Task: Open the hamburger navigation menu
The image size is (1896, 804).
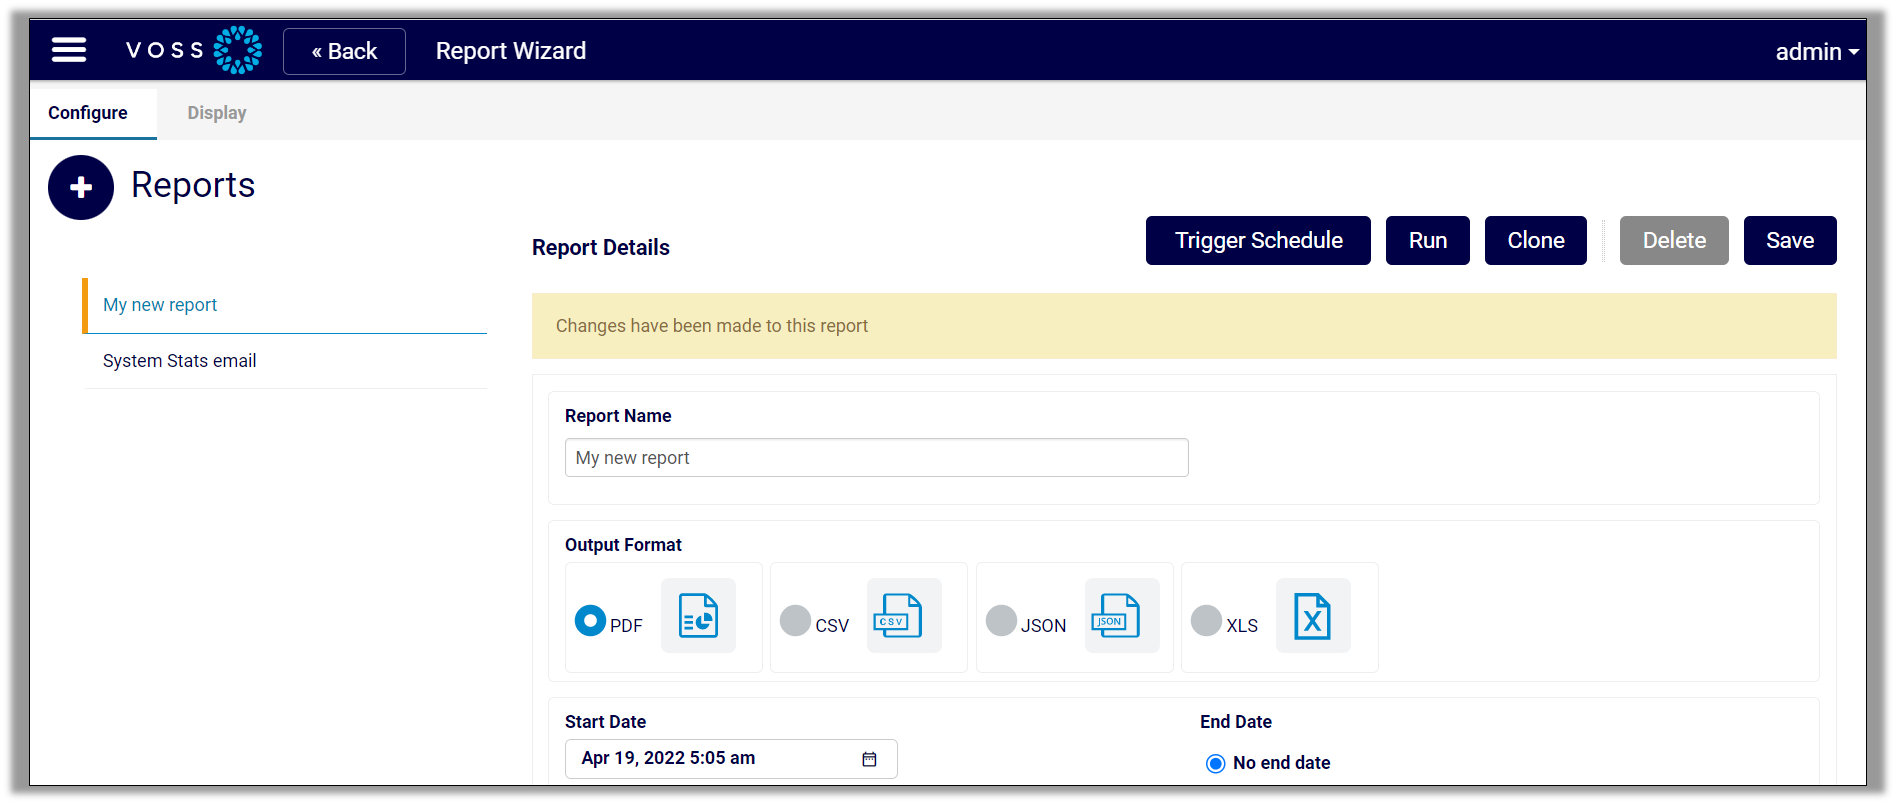Action: tap(69, 50)
